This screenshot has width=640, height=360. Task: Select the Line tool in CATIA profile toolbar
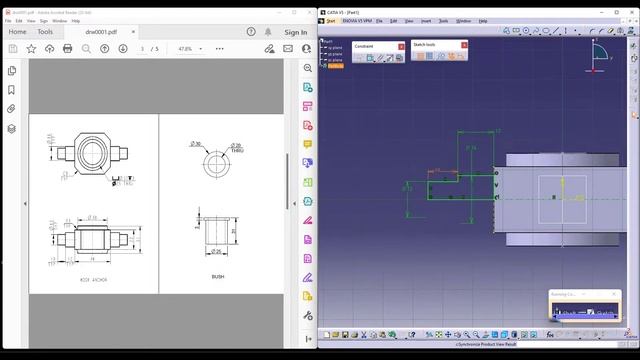[x=556, y=31]
